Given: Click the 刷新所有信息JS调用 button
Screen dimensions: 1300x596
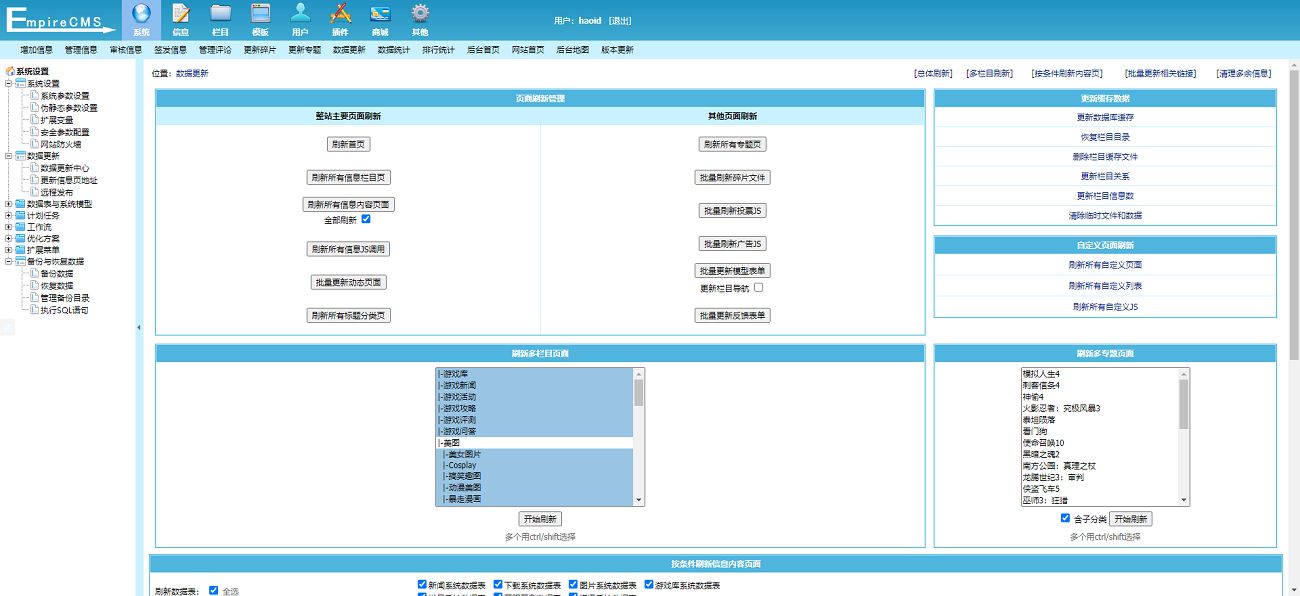Looking at the screenshot, I should coord(349,249).
